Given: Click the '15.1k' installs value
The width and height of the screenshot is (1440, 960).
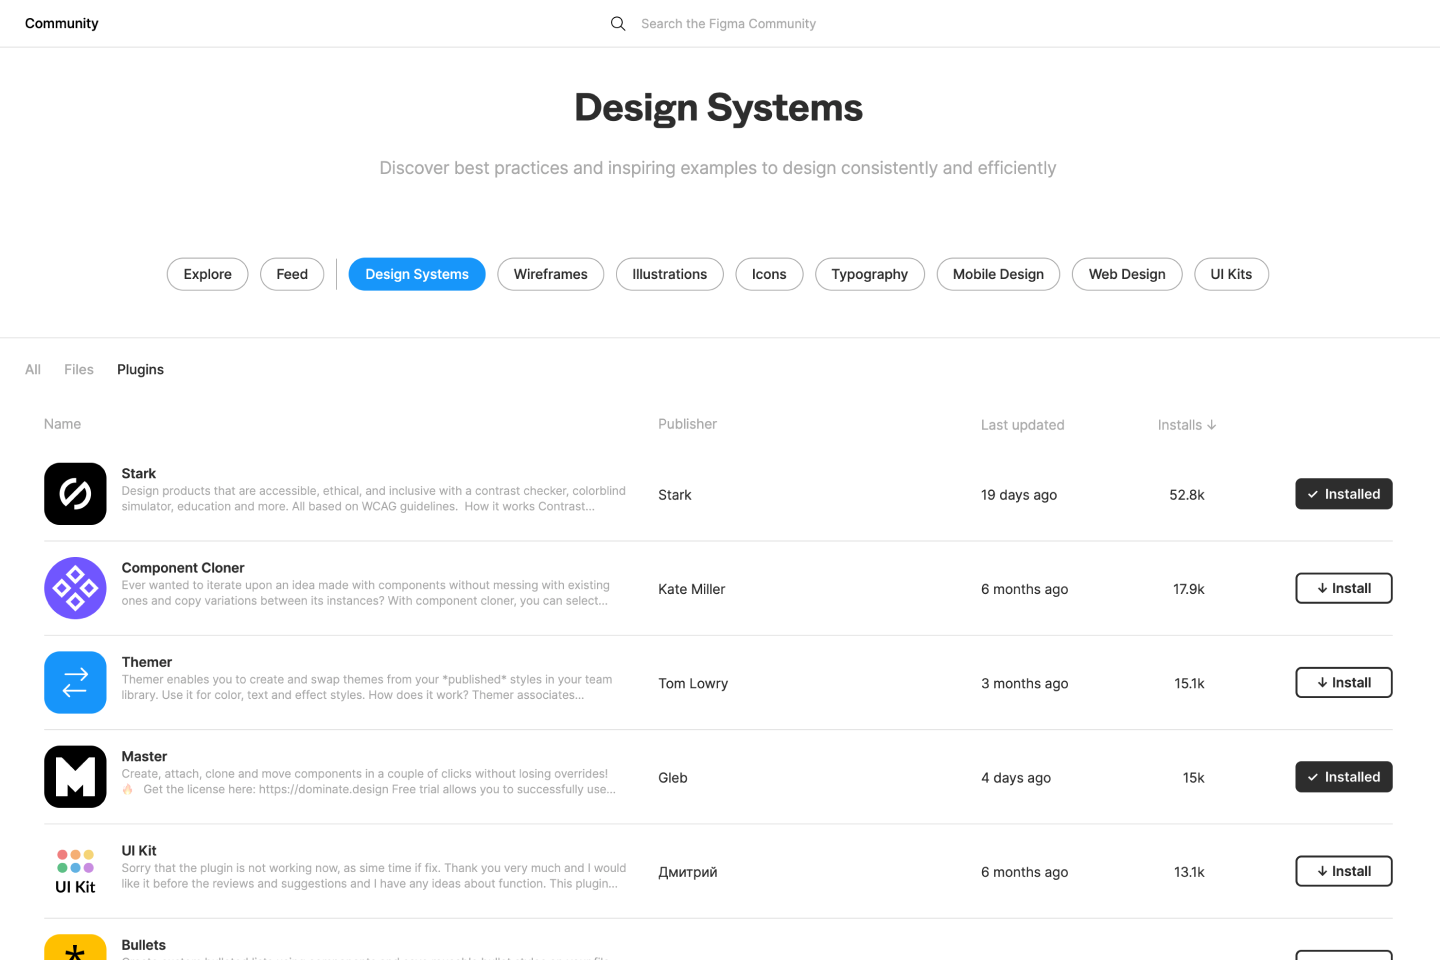Looking at the screenshot, I should point(1189,683).
